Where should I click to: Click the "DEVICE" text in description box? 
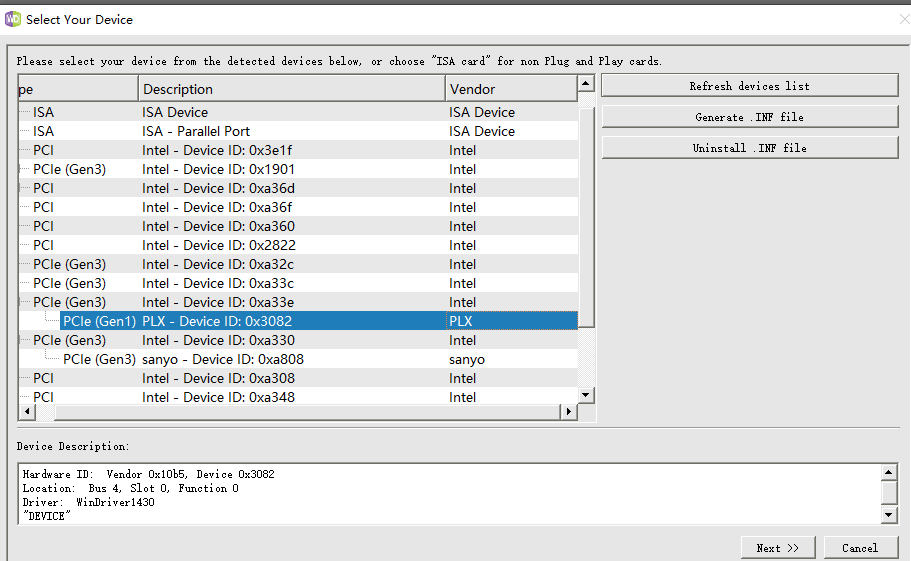(x=46, y=516)
